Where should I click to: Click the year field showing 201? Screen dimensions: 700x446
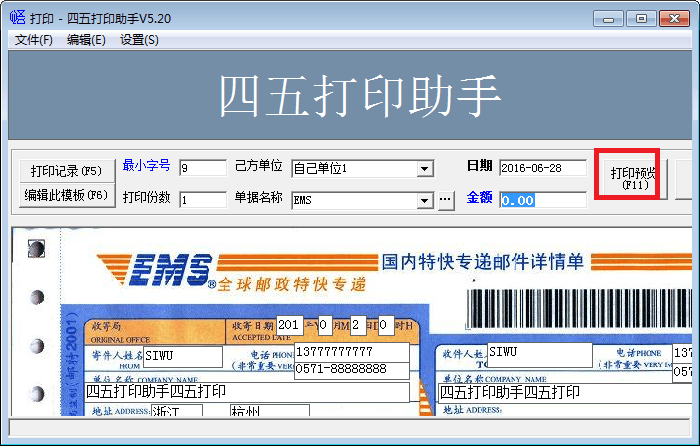coord(290,325)
